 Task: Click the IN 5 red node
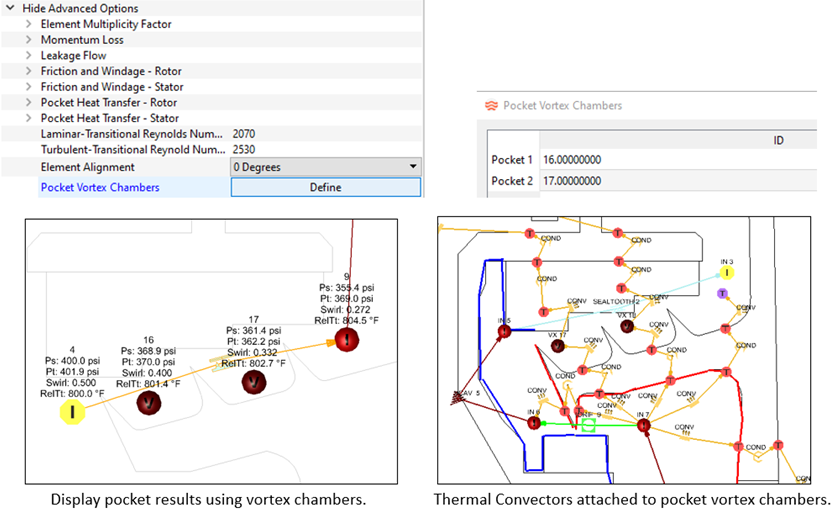pyautogui.click(x=506, y=331)
